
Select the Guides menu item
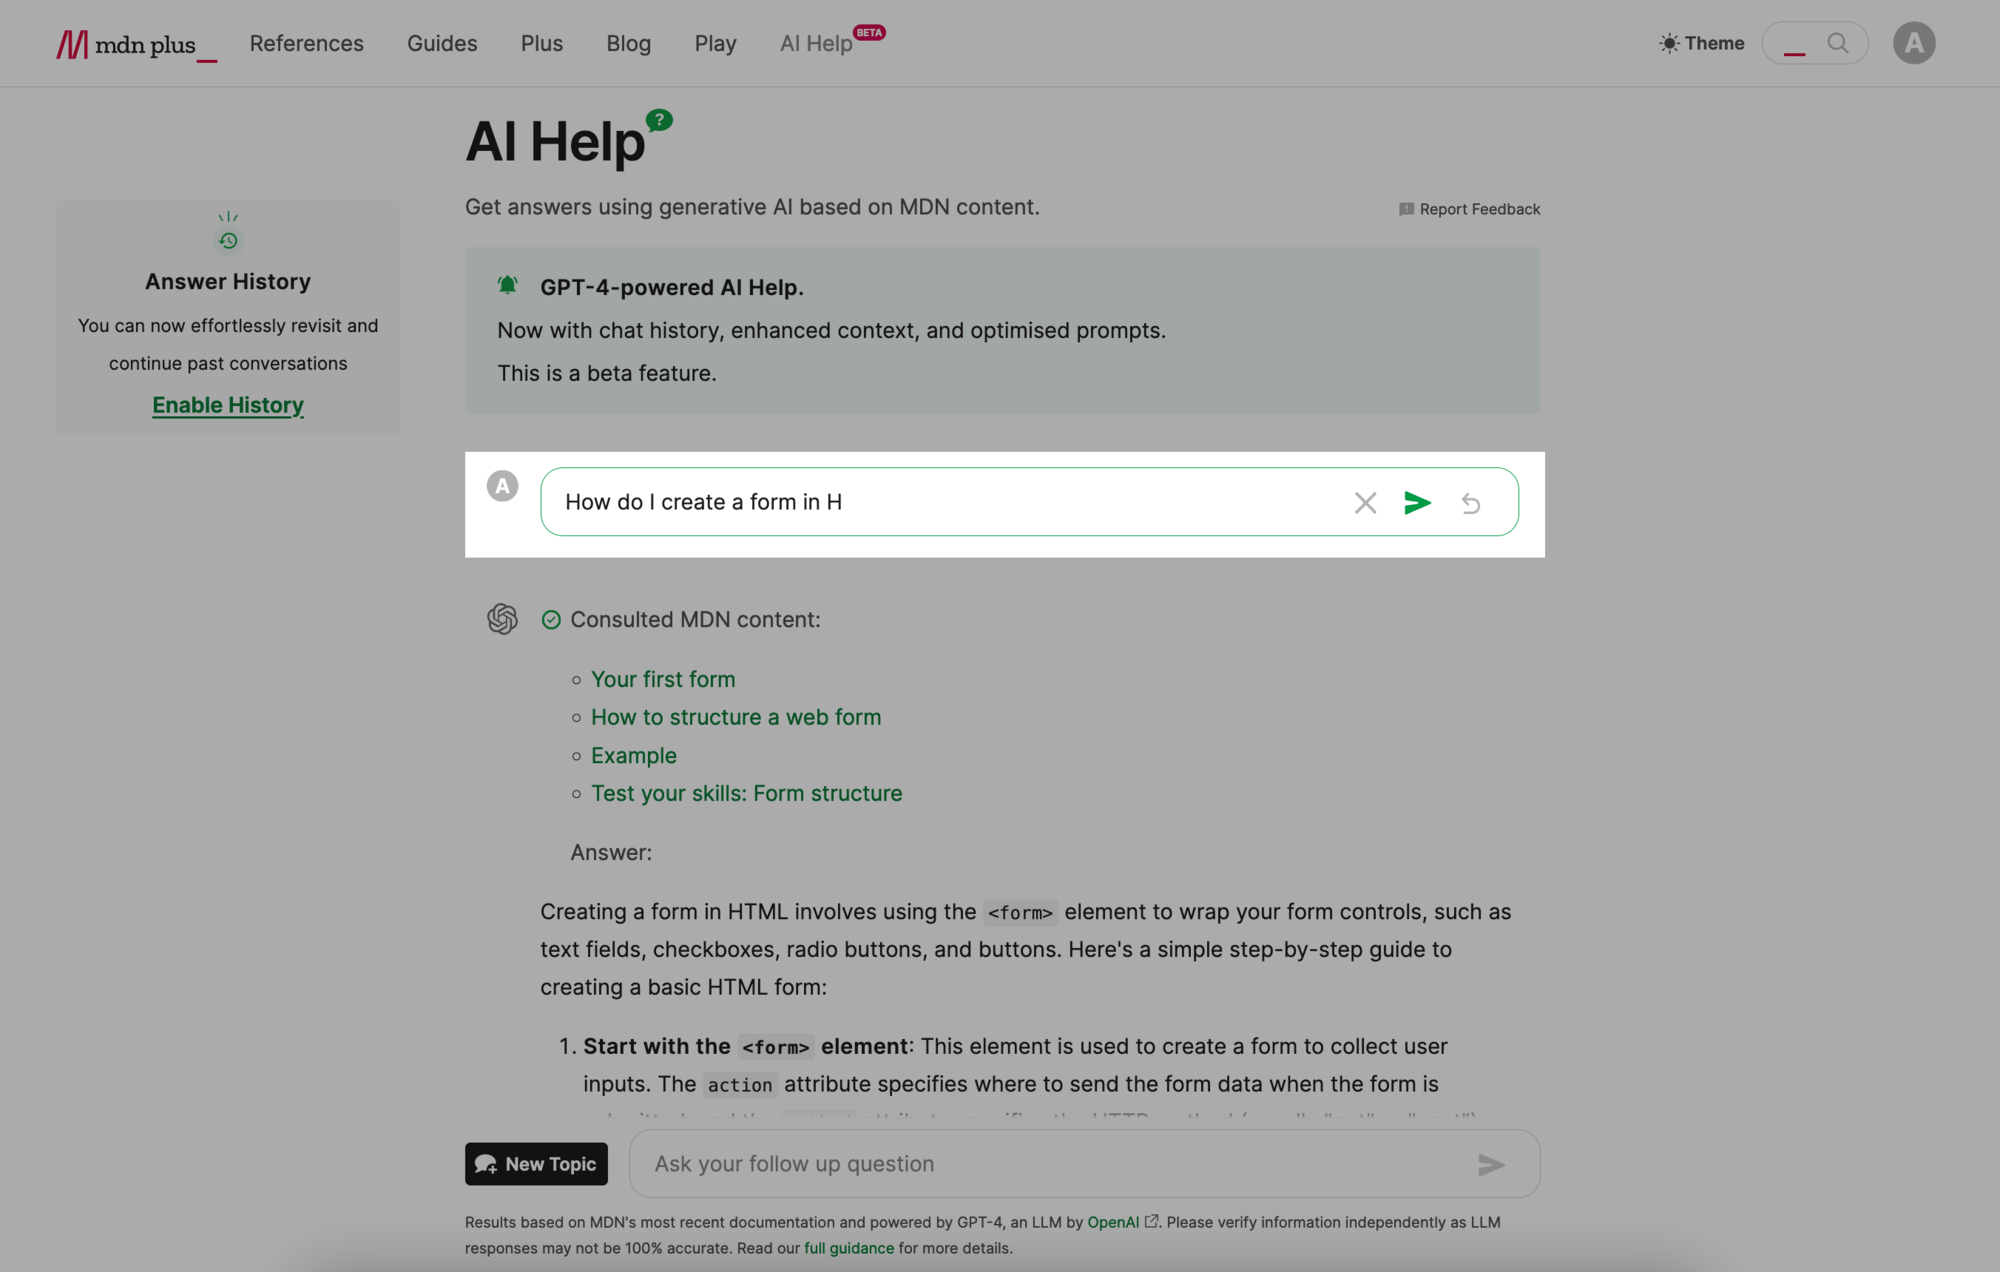(442, 42)
